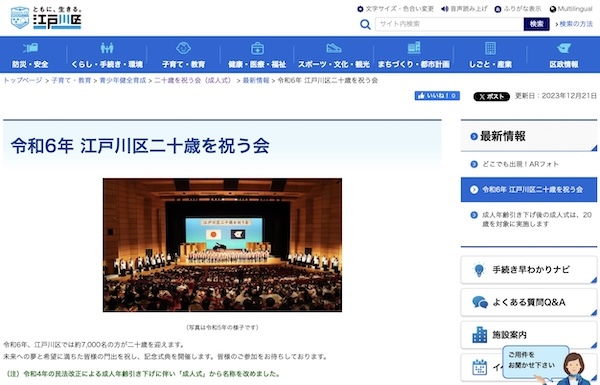Go to 子育て・教育 breadcrumb link

[71, 80]
